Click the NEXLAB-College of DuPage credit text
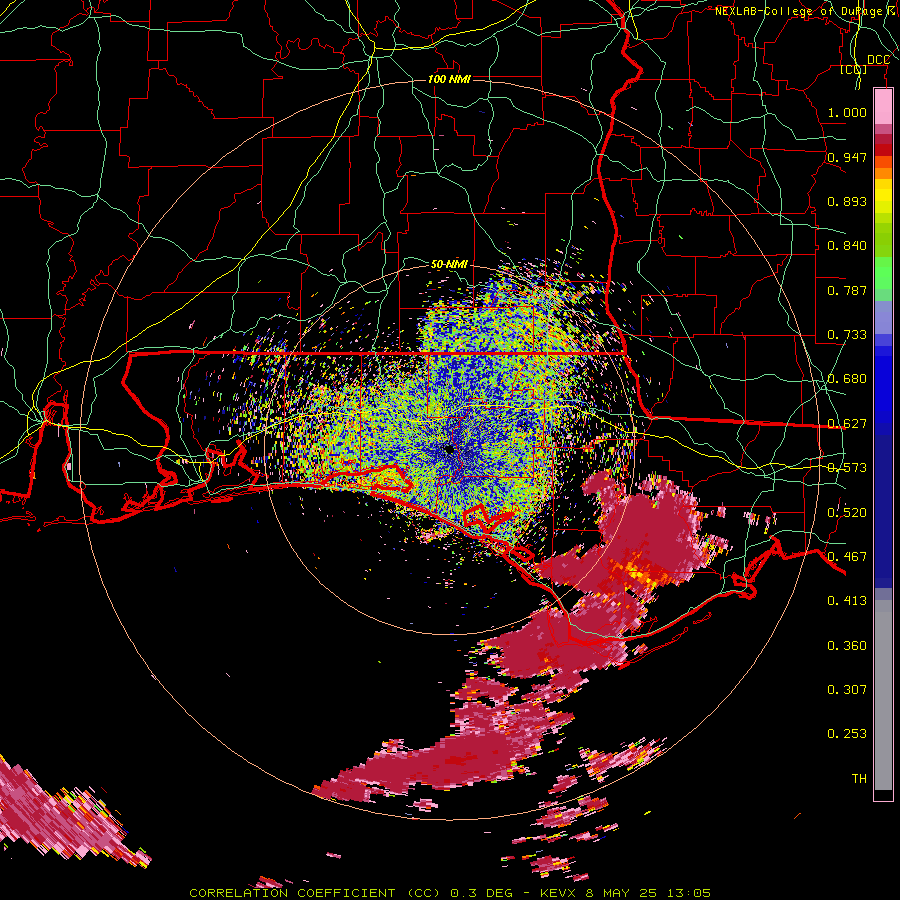900x900 pixels. click(806, 11)
